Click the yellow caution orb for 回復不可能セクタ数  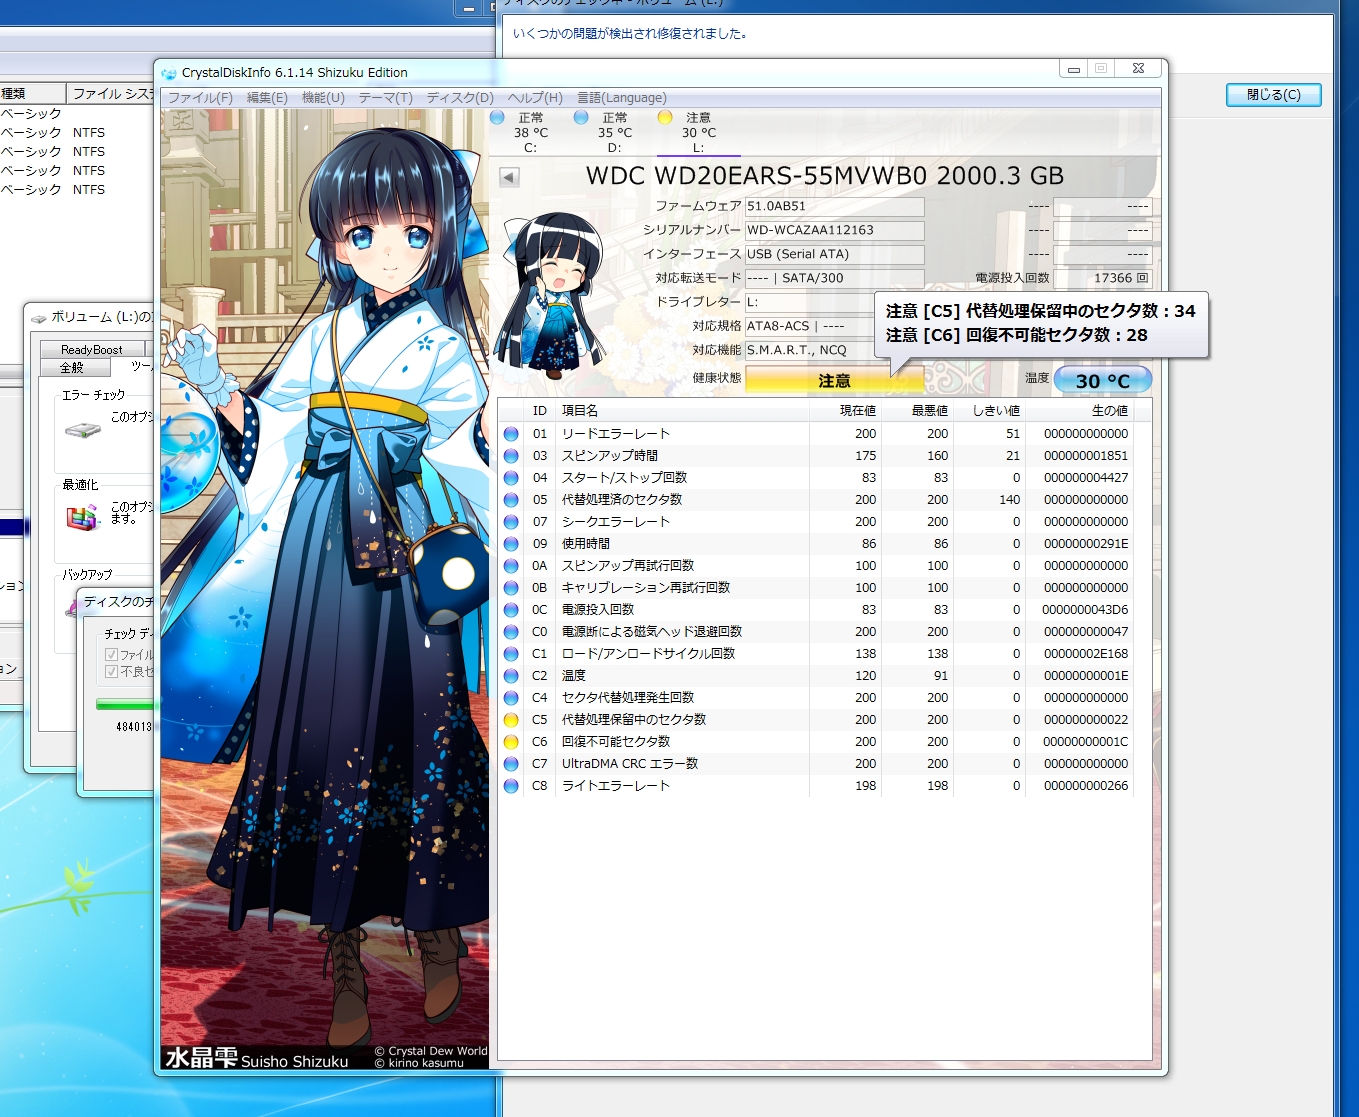pyautogui.click(x=511, y=742)
